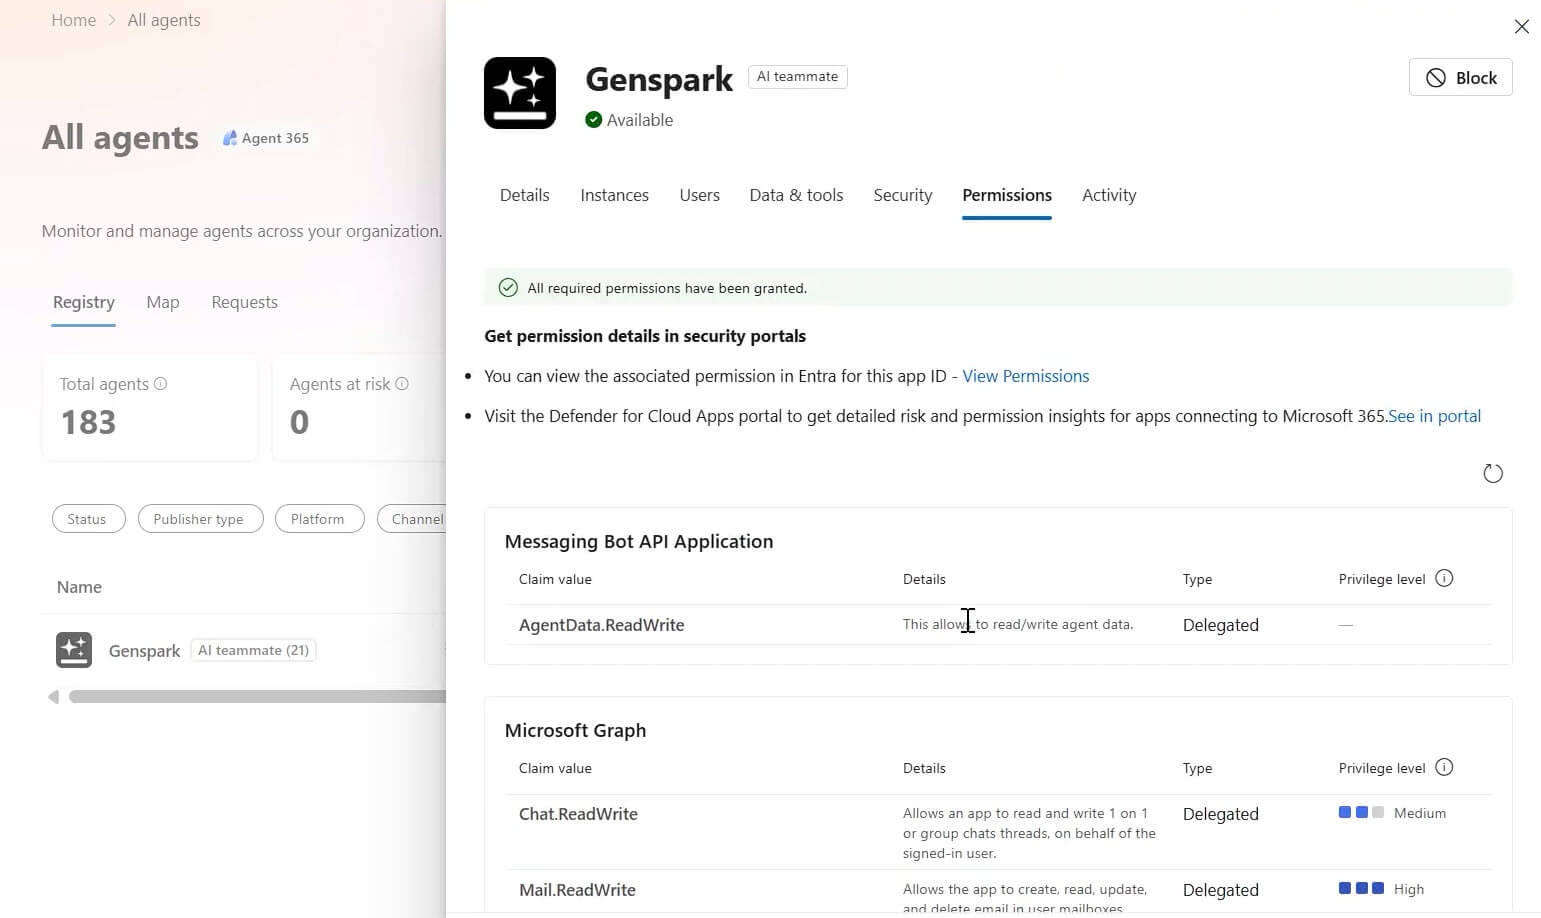
Task: Click the green checkmark in permissions granted banner
Action: click(508, 288)
